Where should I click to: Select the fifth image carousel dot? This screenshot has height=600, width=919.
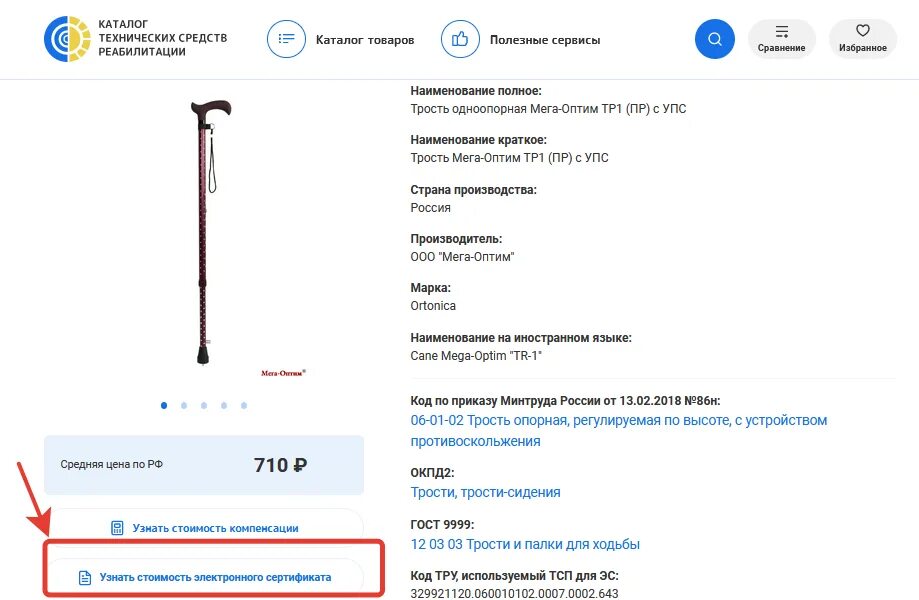tap(244, 405)
